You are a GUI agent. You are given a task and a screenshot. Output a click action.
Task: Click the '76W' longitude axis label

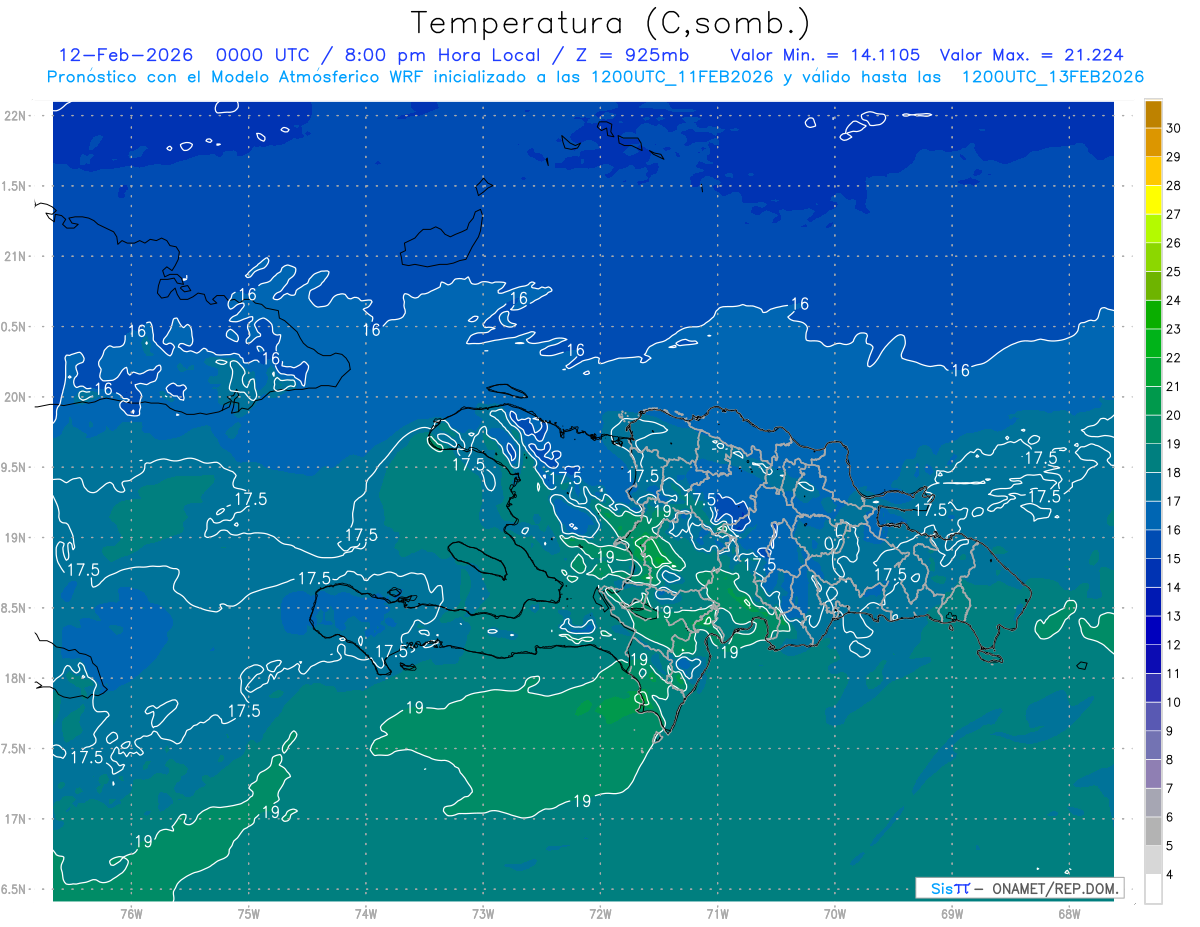[x=131, y=914]
